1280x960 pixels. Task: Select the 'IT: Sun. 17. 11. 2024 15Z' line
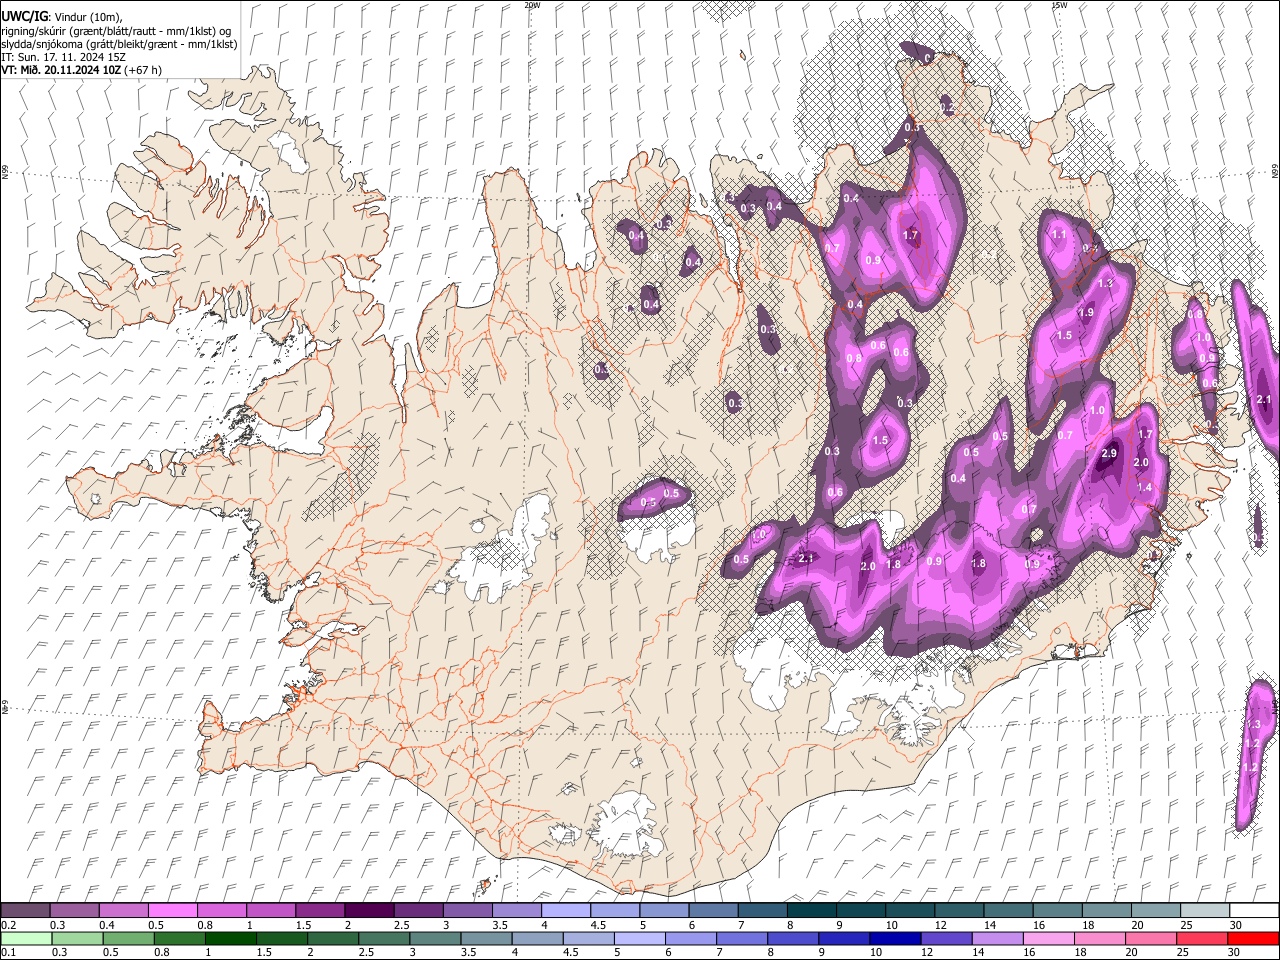tap(64, 57)
